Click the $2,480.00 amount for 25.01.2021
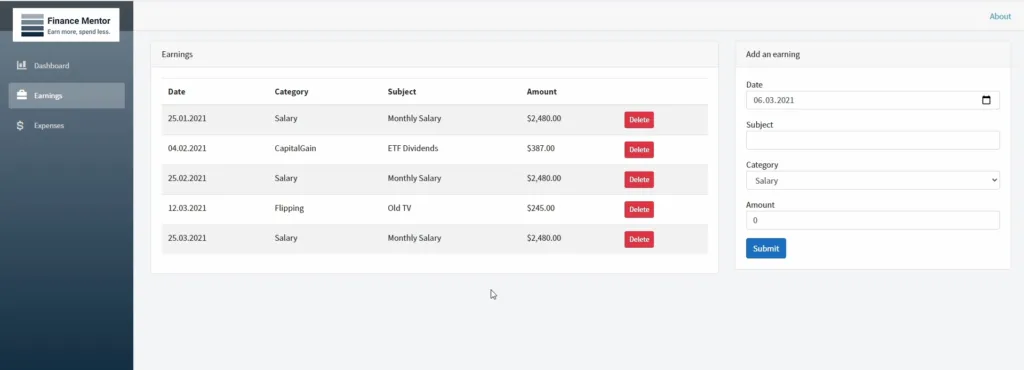 tap(544, 119)
